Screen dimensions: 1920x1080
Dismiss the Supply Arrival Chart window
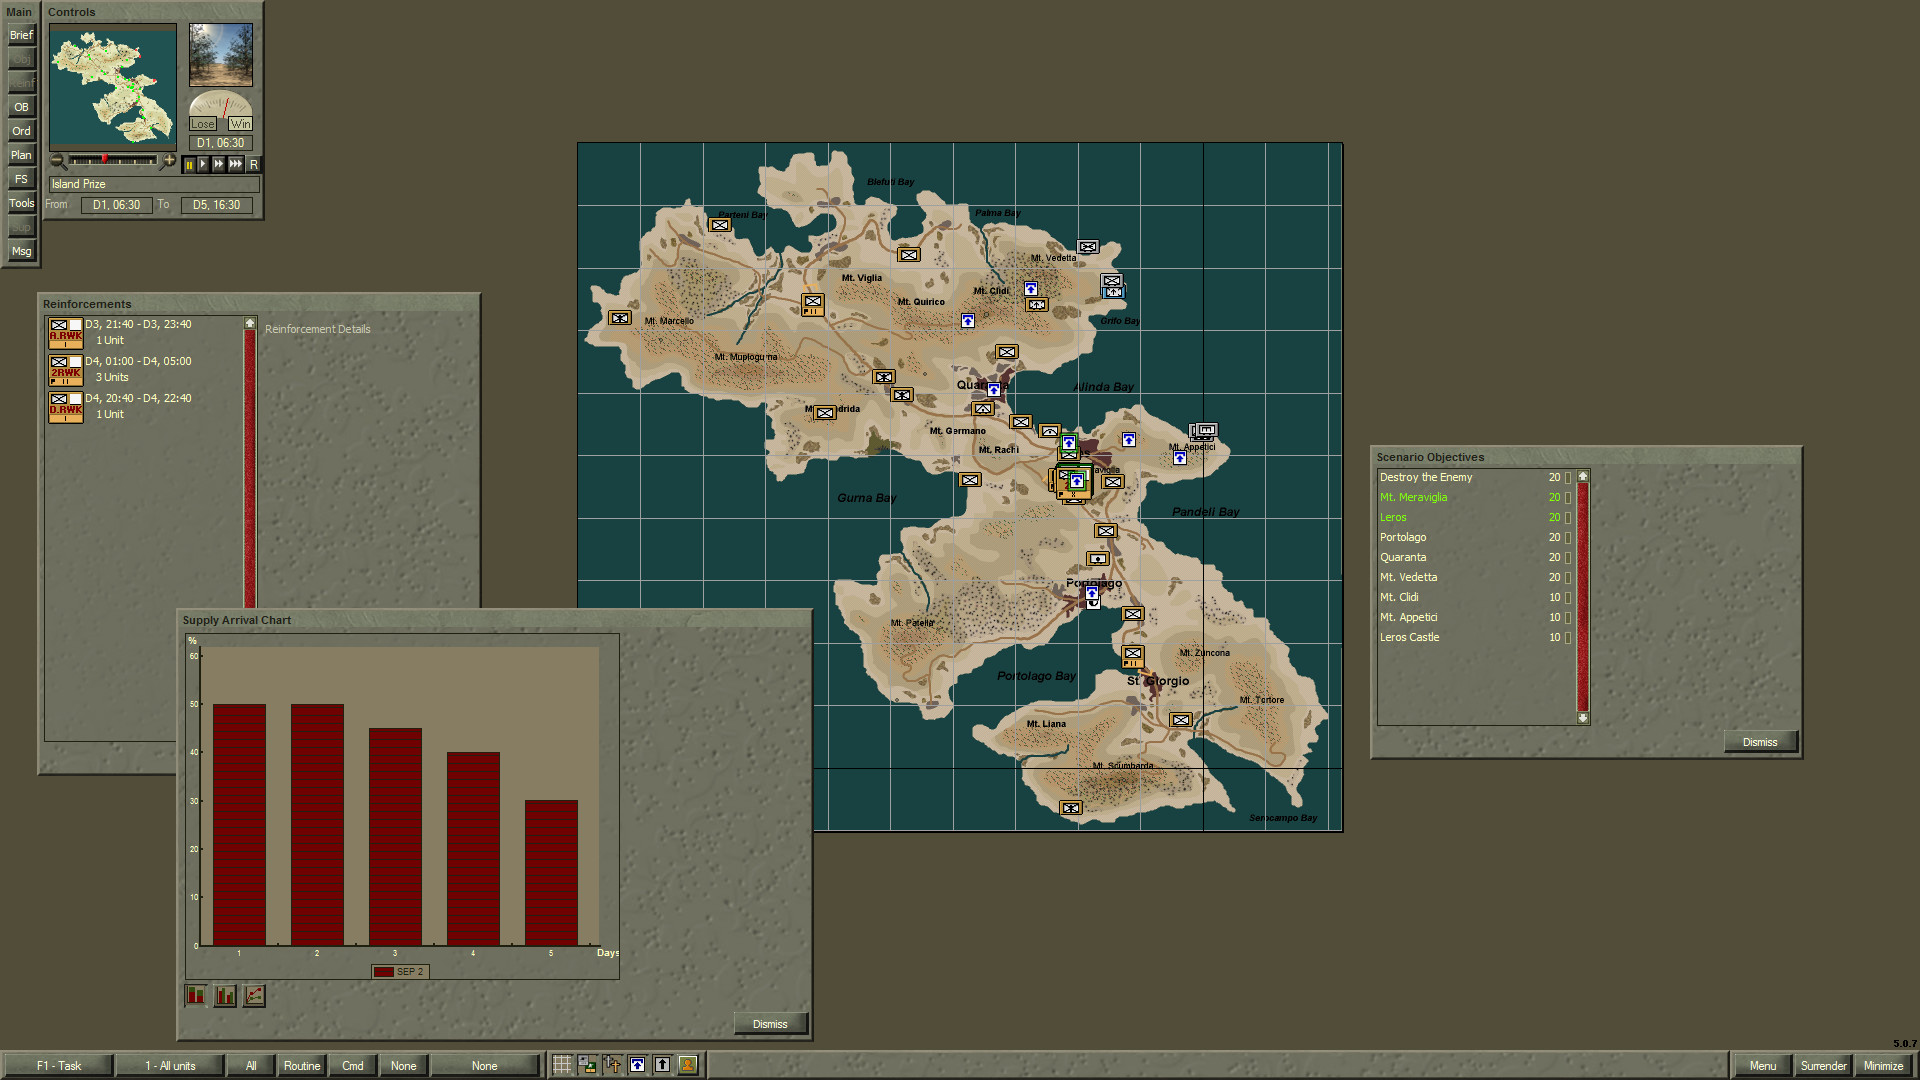pos(769,1023)
